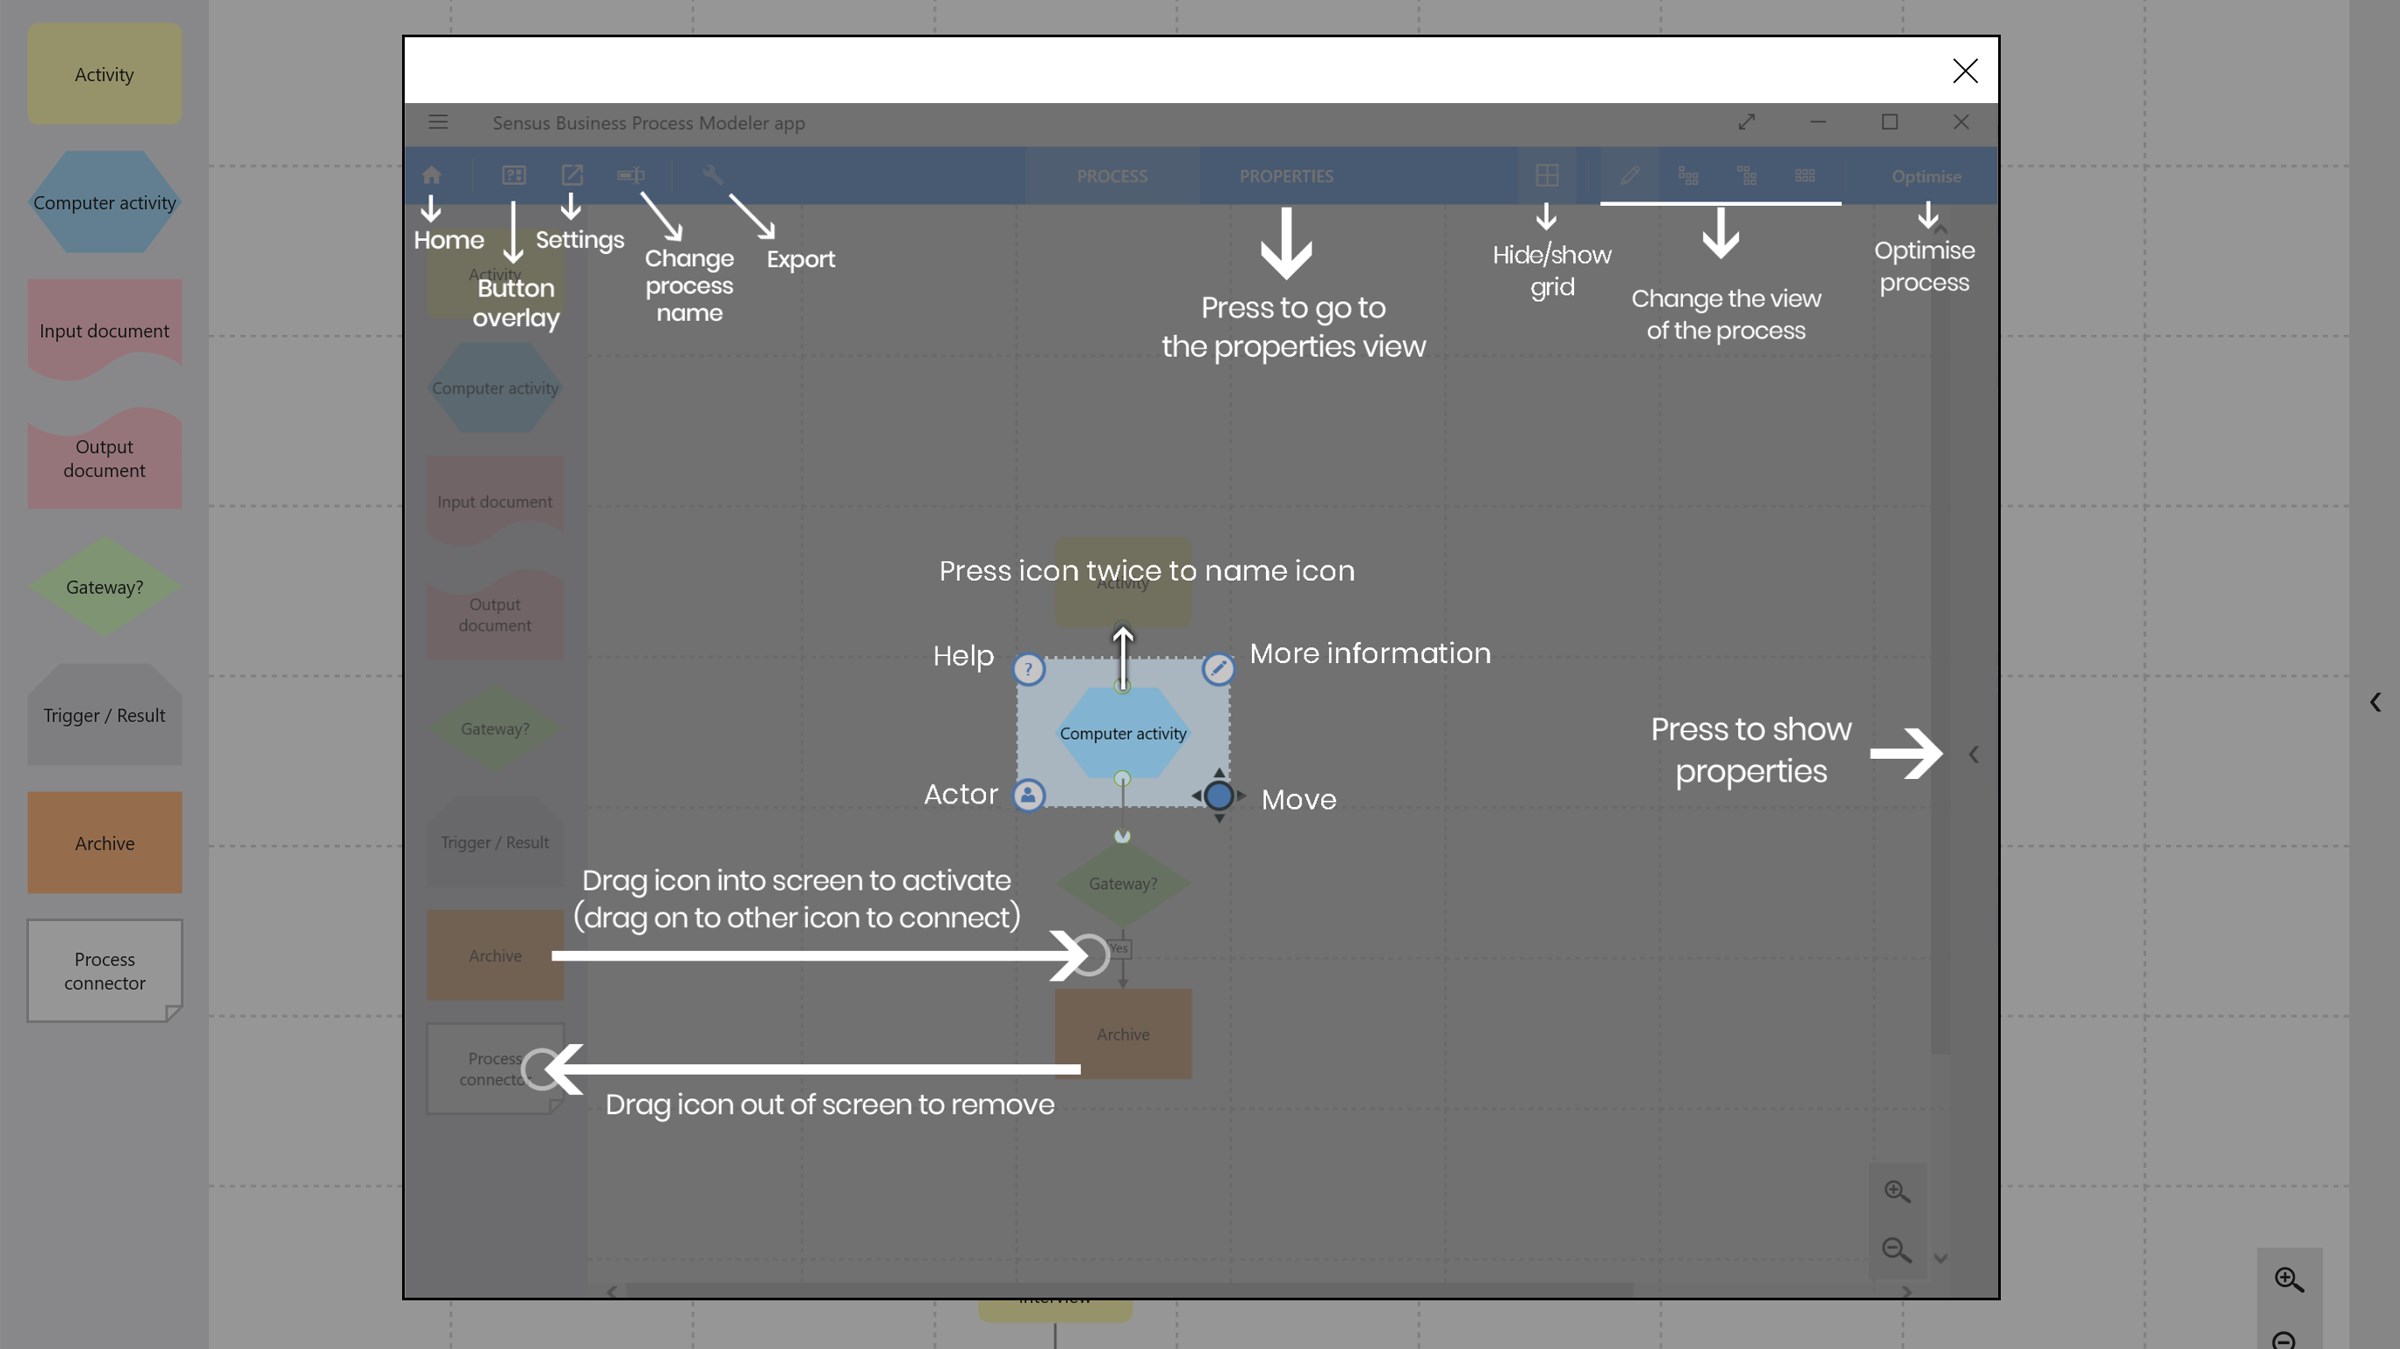Viewport: 2400px width, 1349px height.
Task: Click the More information pencil badge
Action: point(1218,669)
